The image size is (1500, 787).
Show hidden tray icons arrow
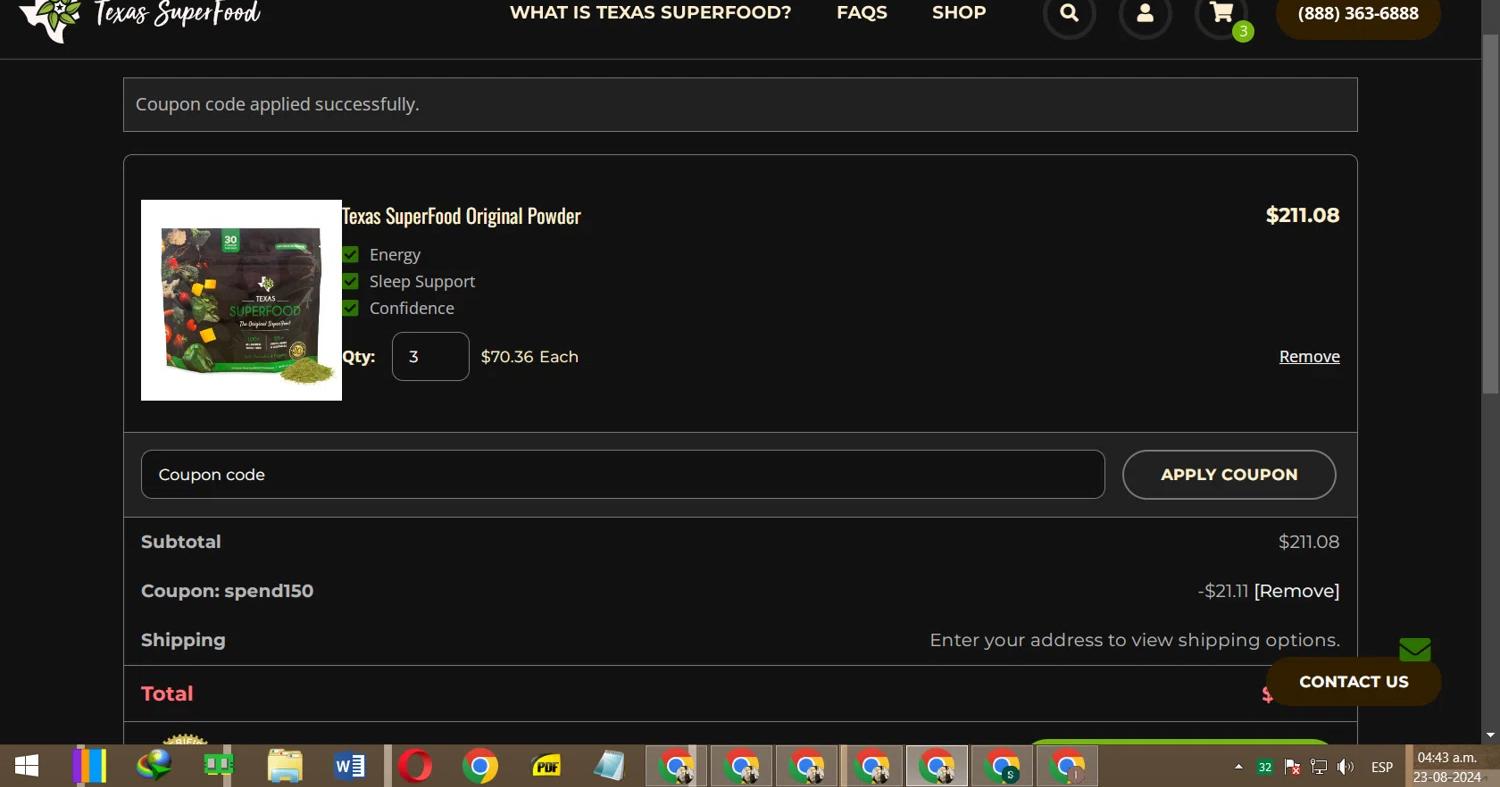point(1239,767)
